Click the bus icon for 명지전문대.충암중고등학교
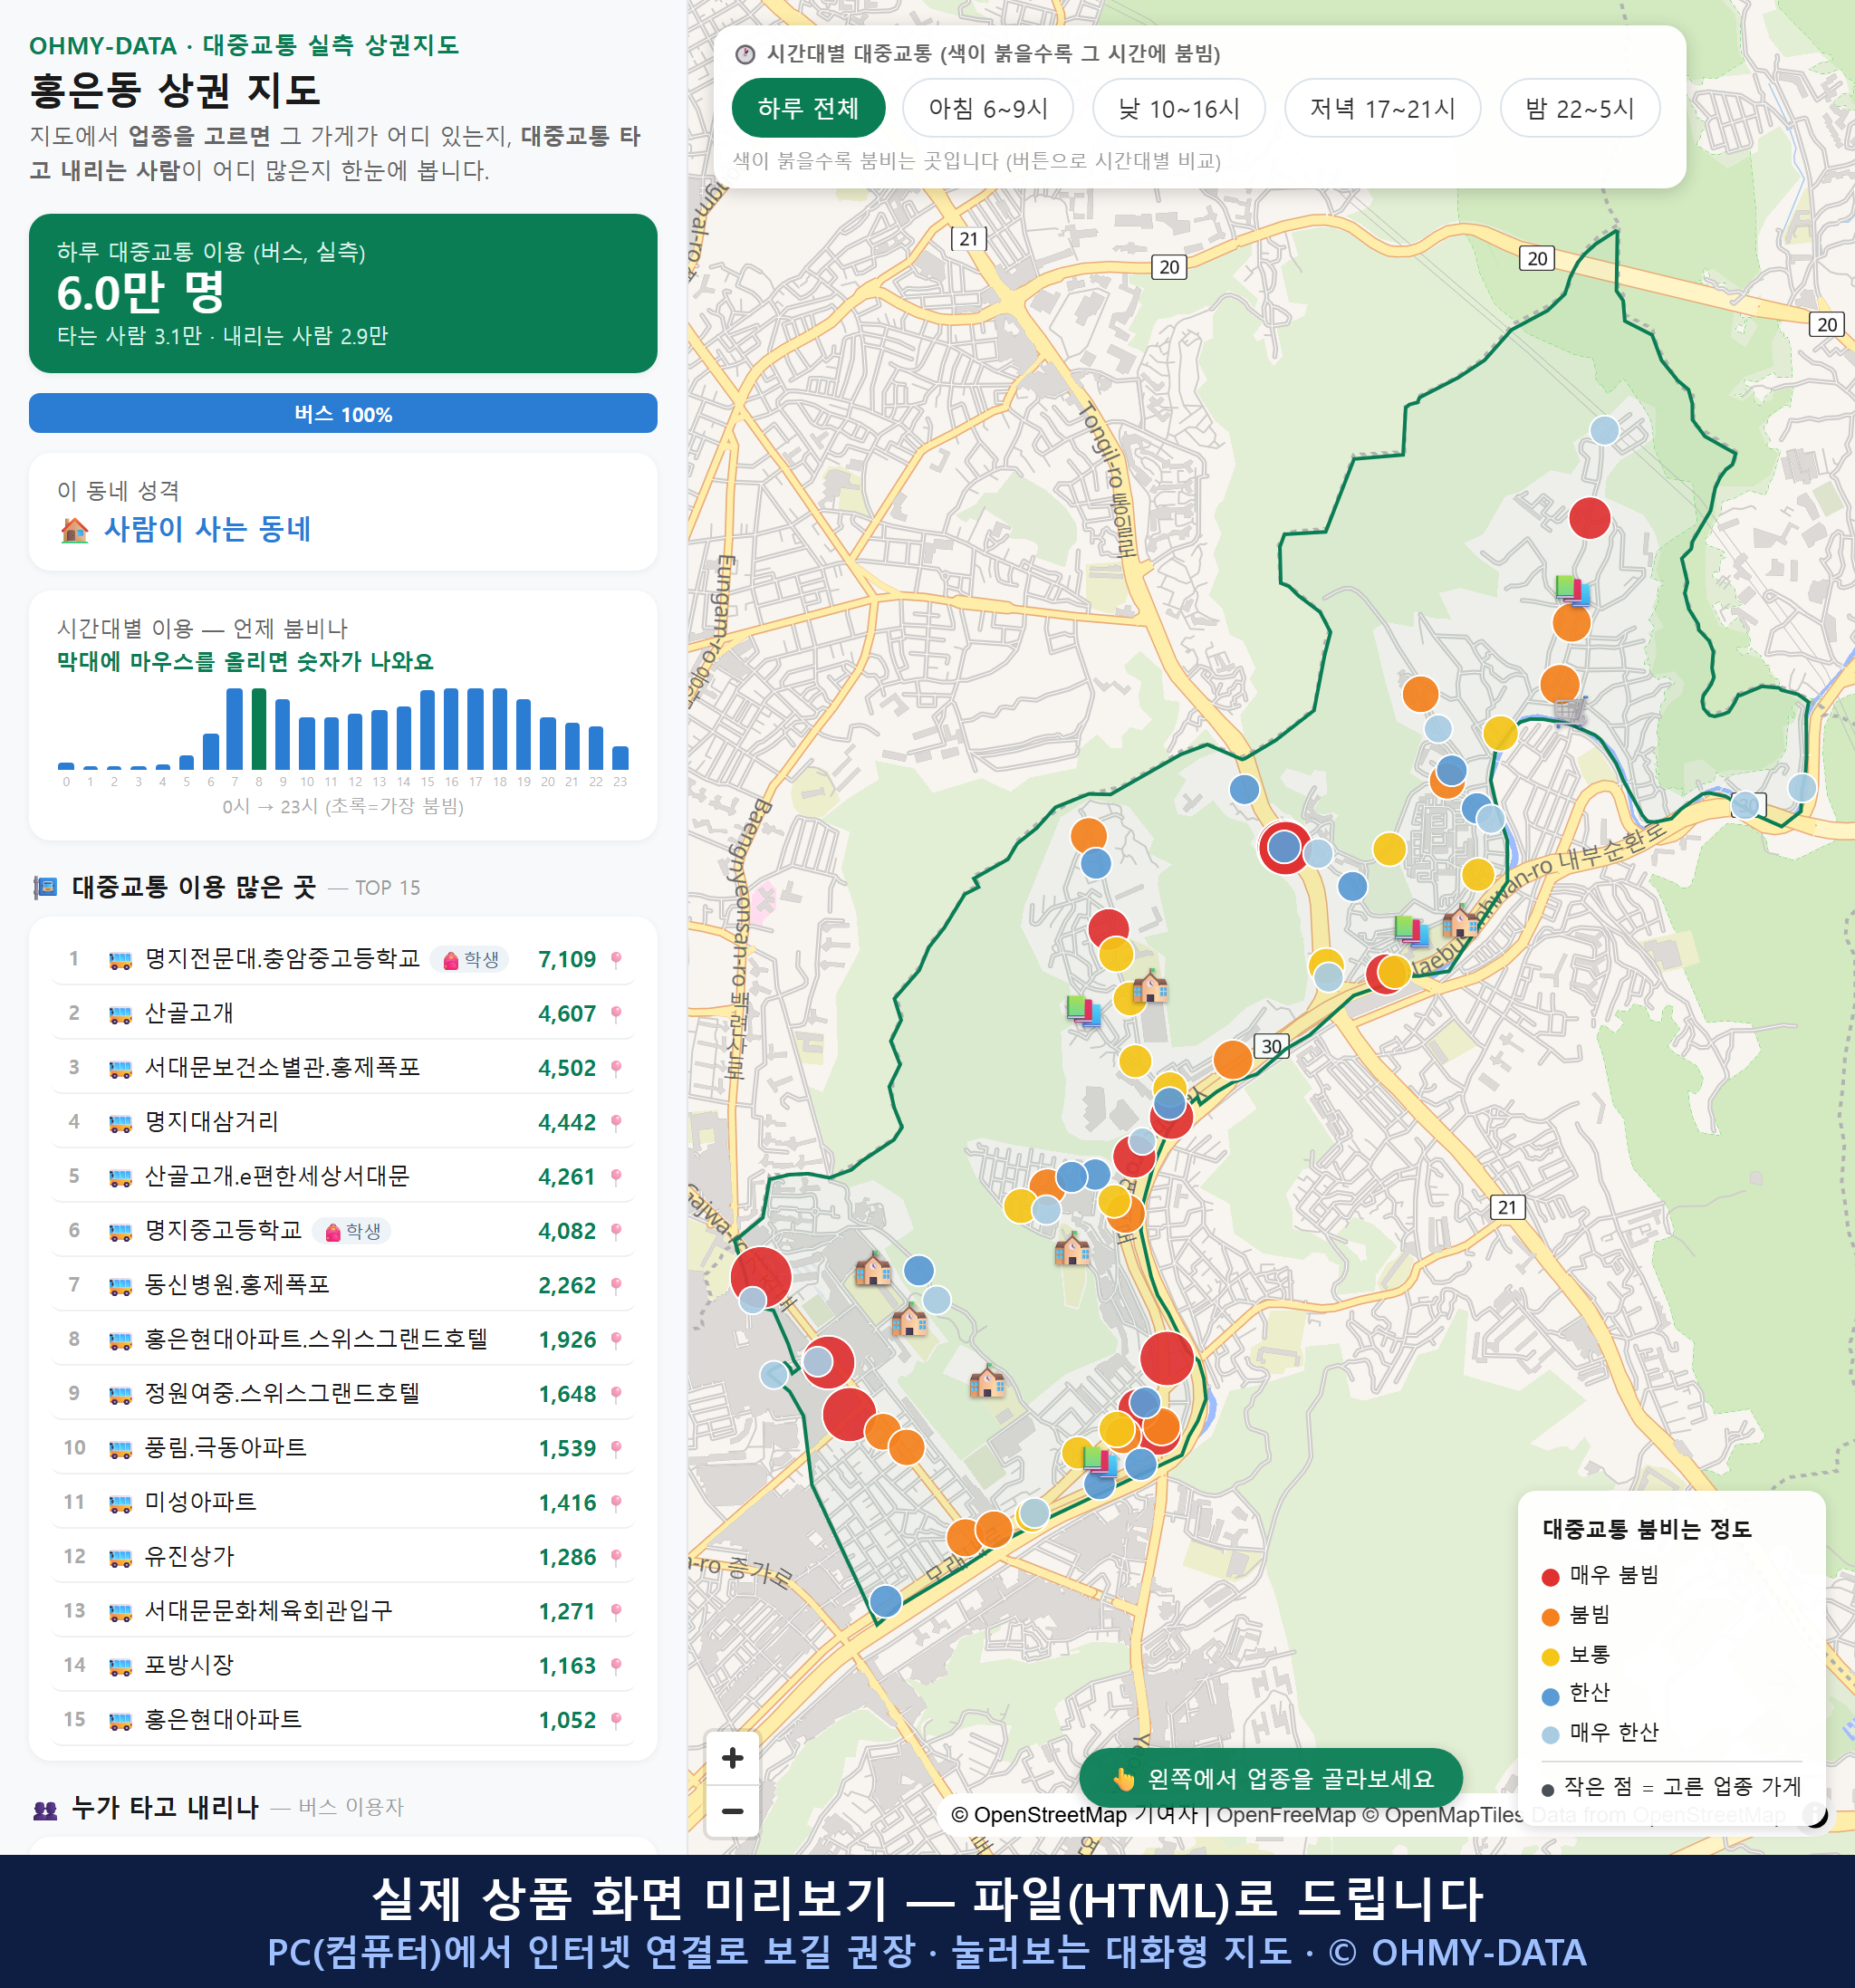1855x1988 pixels. pyautogui.click(x=120, y=960)
